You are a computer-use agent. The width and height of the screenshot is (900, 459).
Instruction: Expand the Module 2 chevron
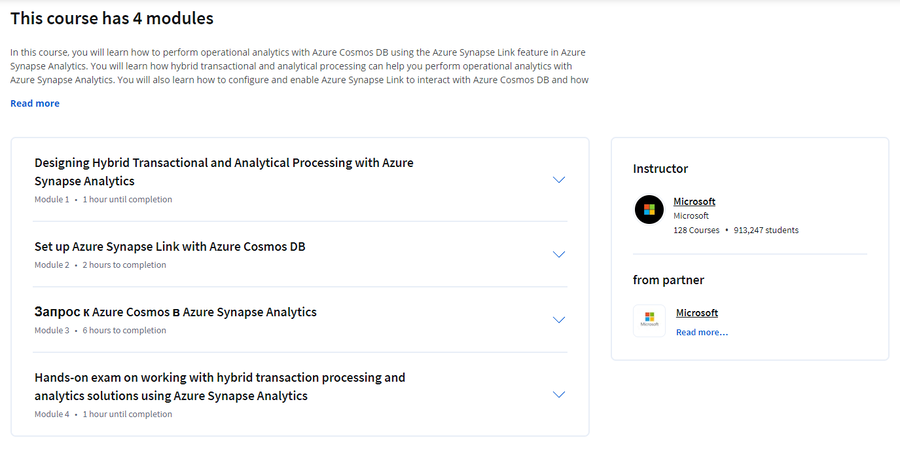point(558,254)
